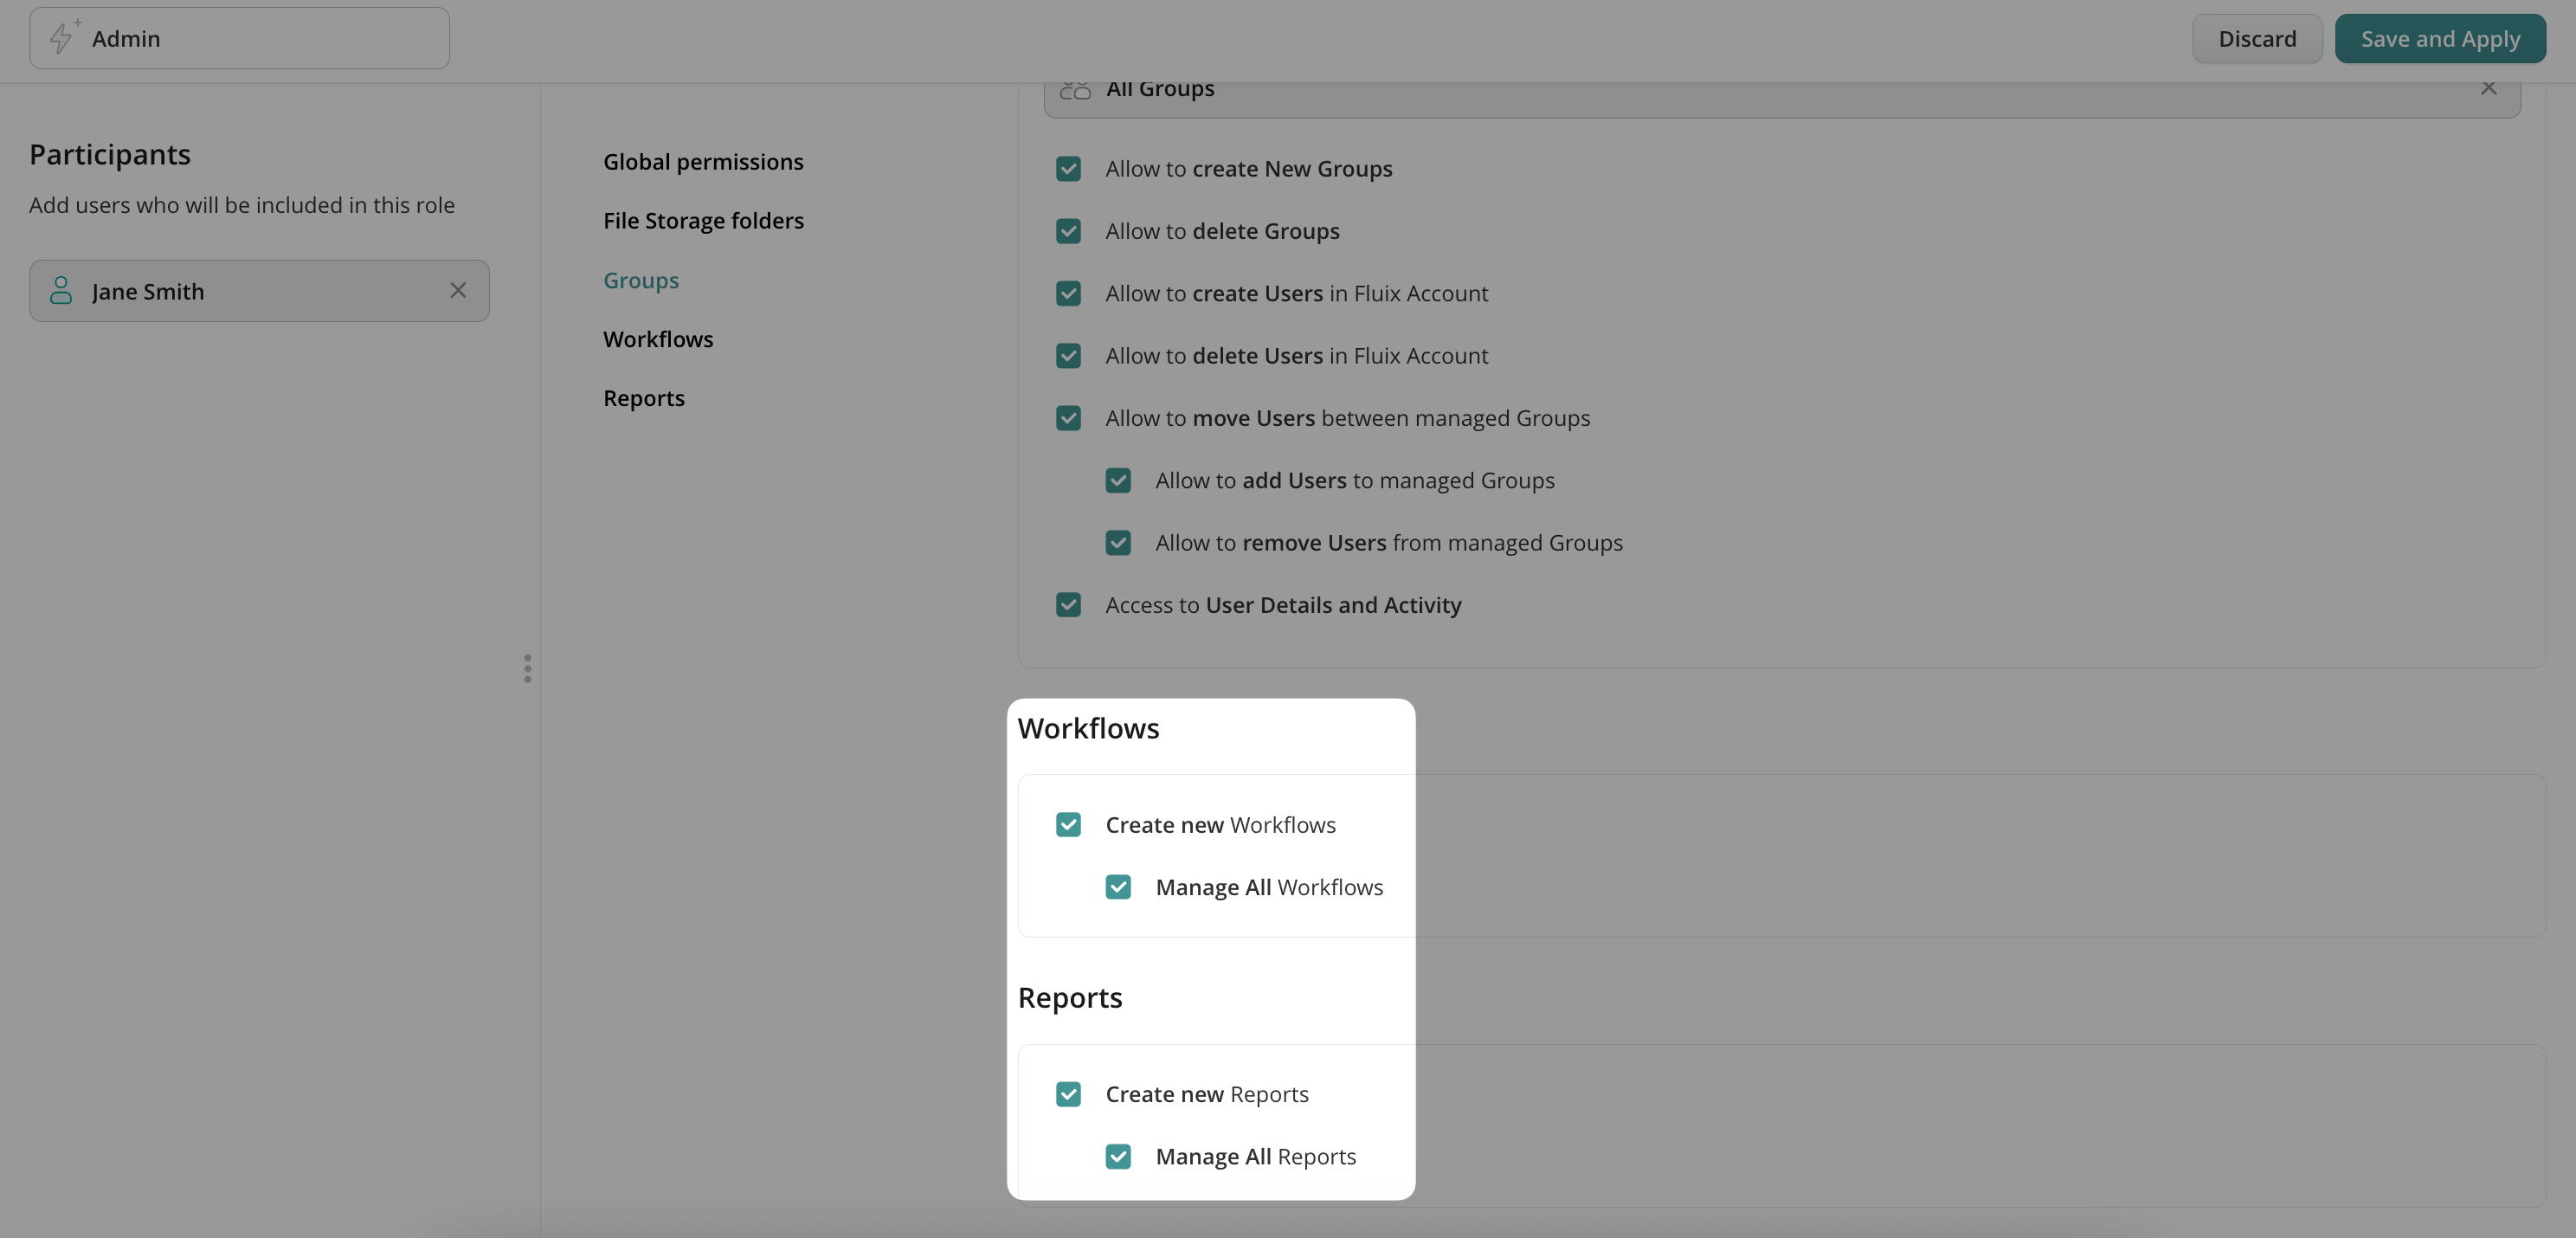Toggle Create new Workflows checkbox
Screen dimensions: 2576x1238
[x=1068, y=825]
